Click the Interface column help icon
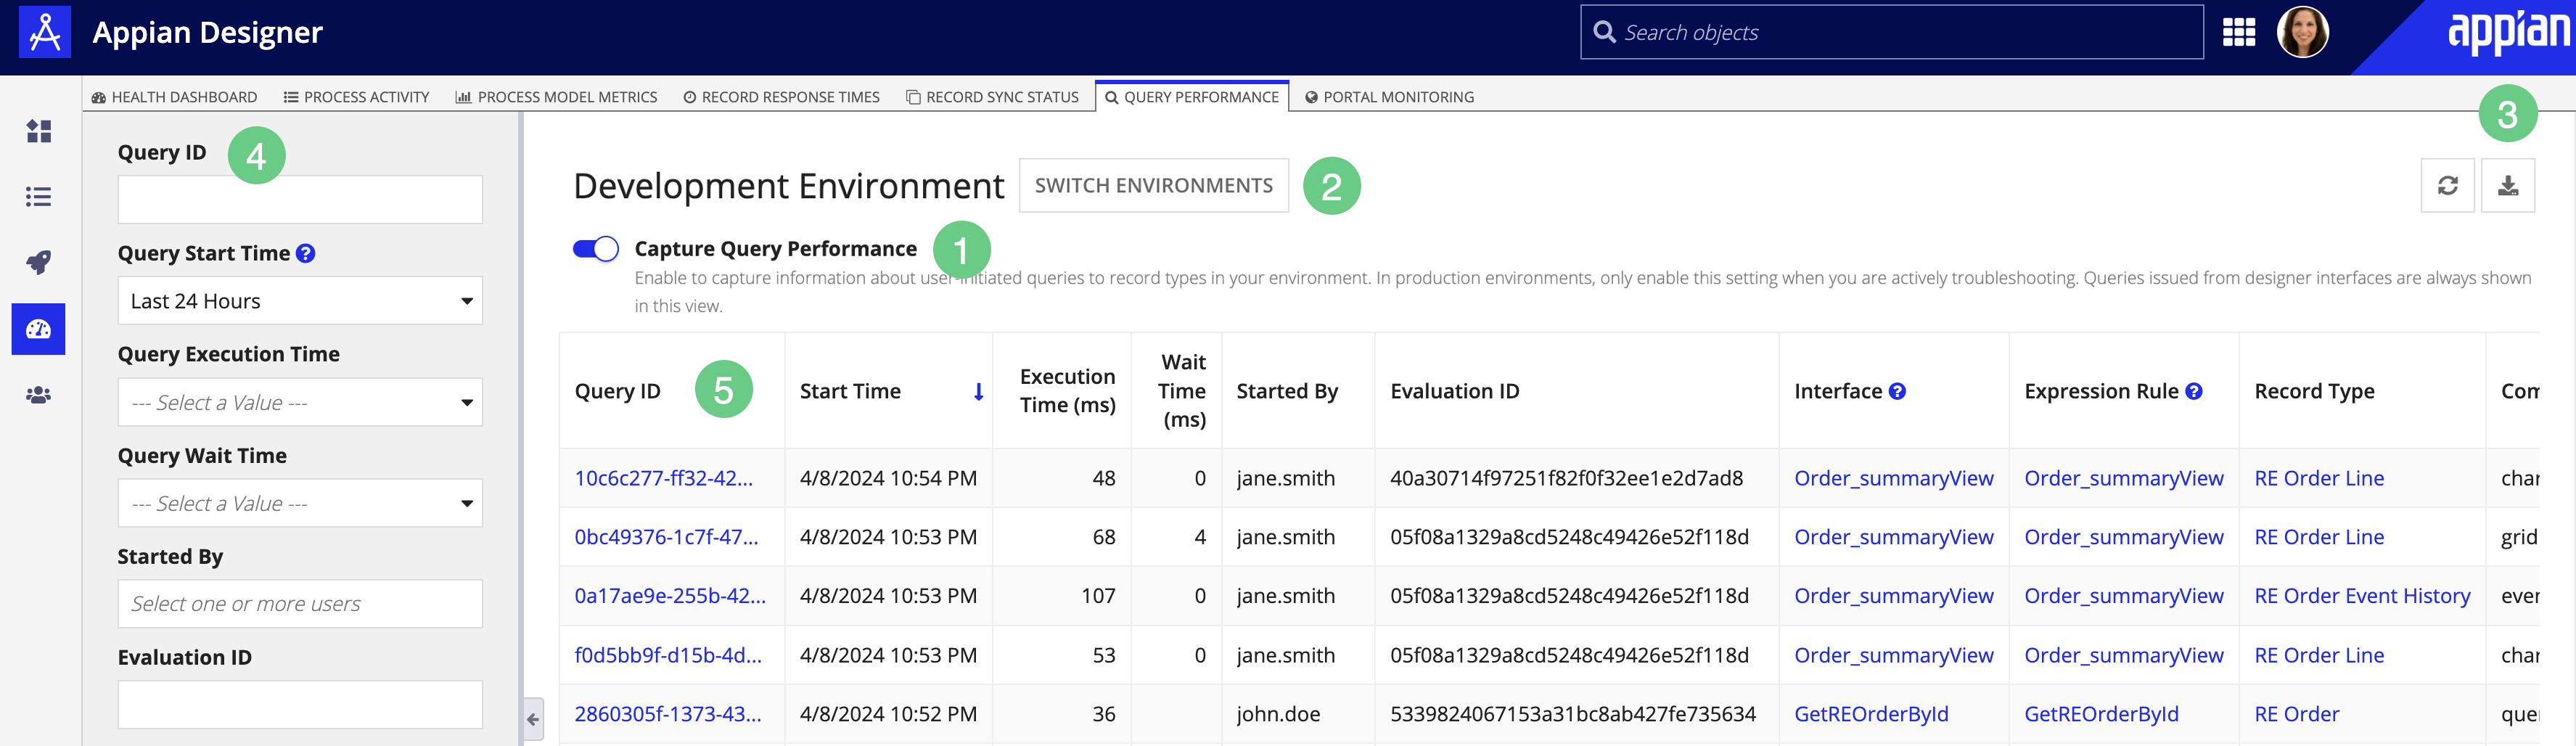This screenshot has height=746, width=2576. point(1897,391)
